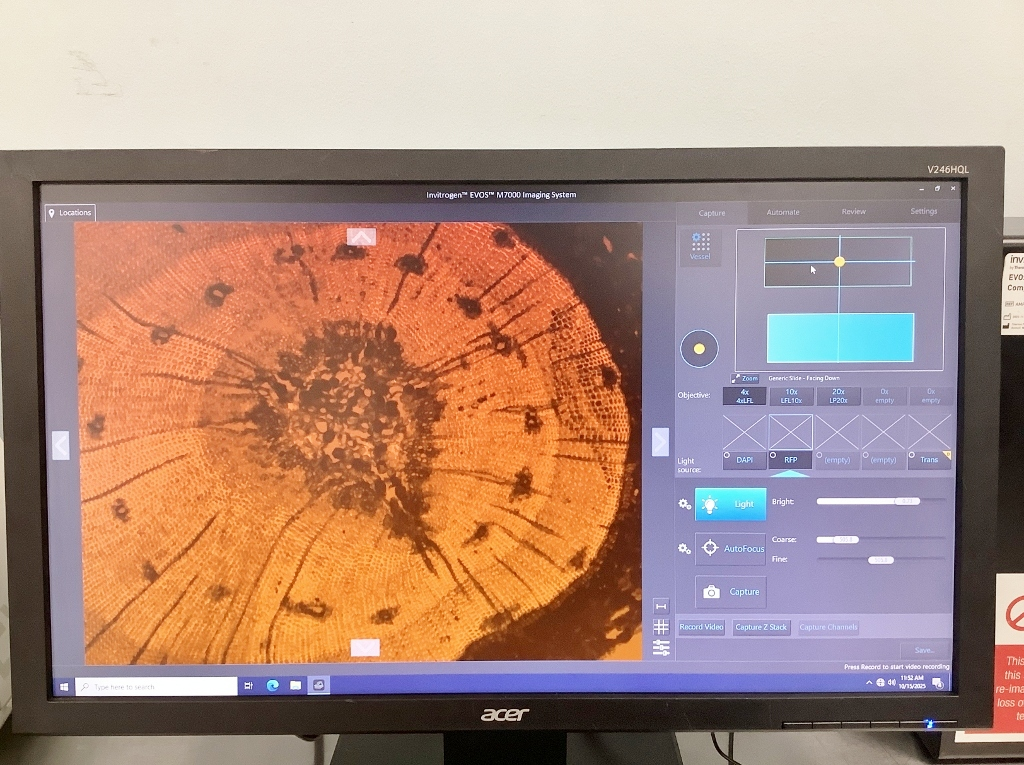Move the stage view up with top arrow

361,236
